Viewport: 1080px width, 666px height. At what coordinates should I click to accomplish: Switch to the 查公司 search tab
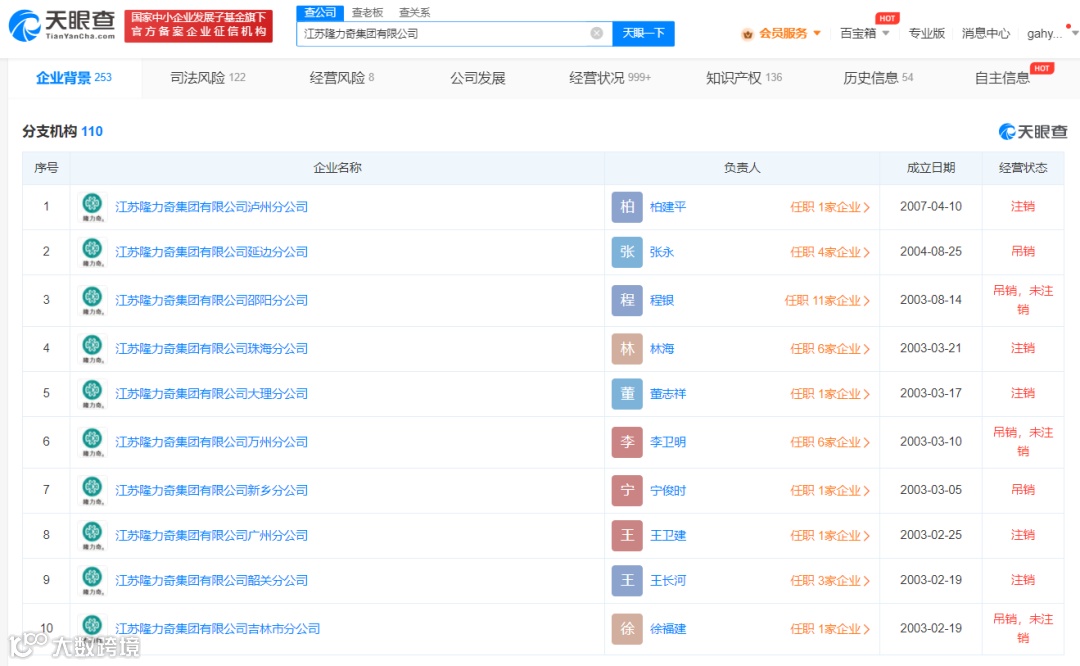click(x=320, y=12)
